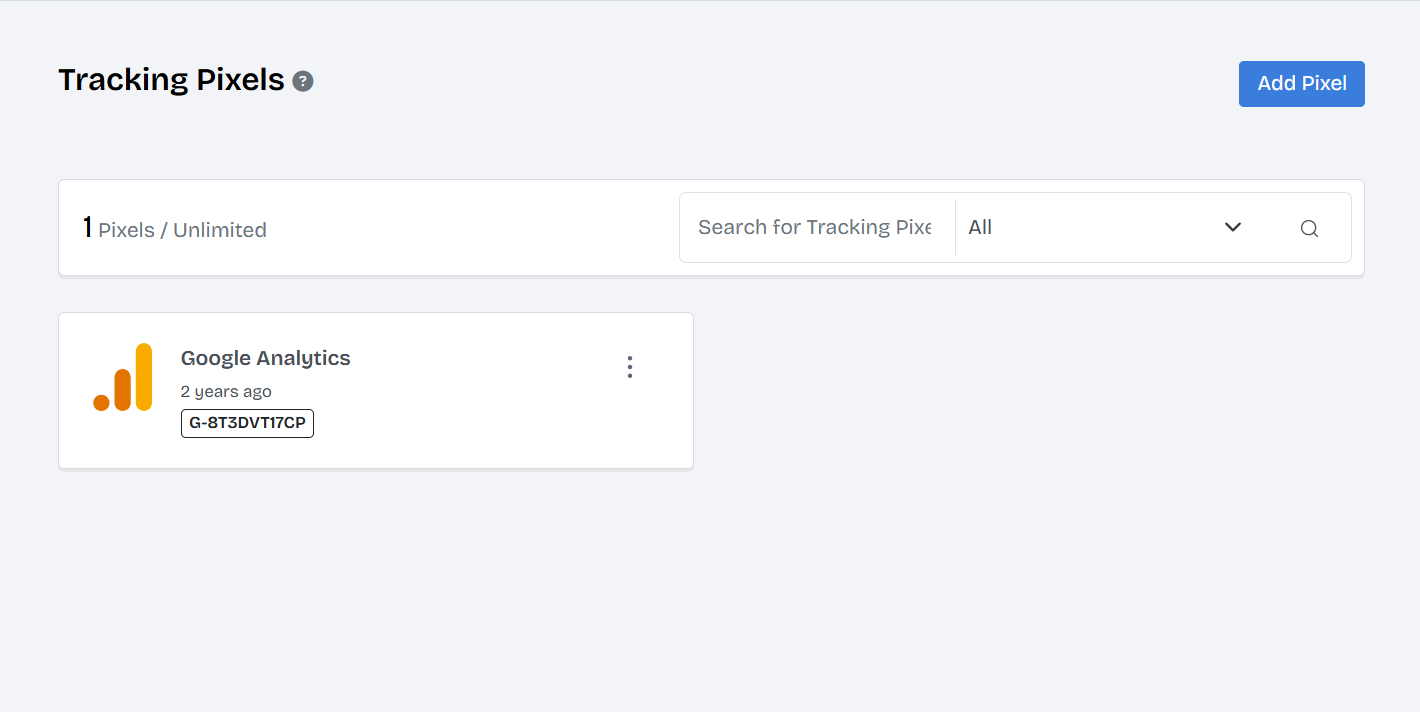
Task: Click the Google Analytics bar chart logo
Action: pyautogui.click(x=122, y=377)
